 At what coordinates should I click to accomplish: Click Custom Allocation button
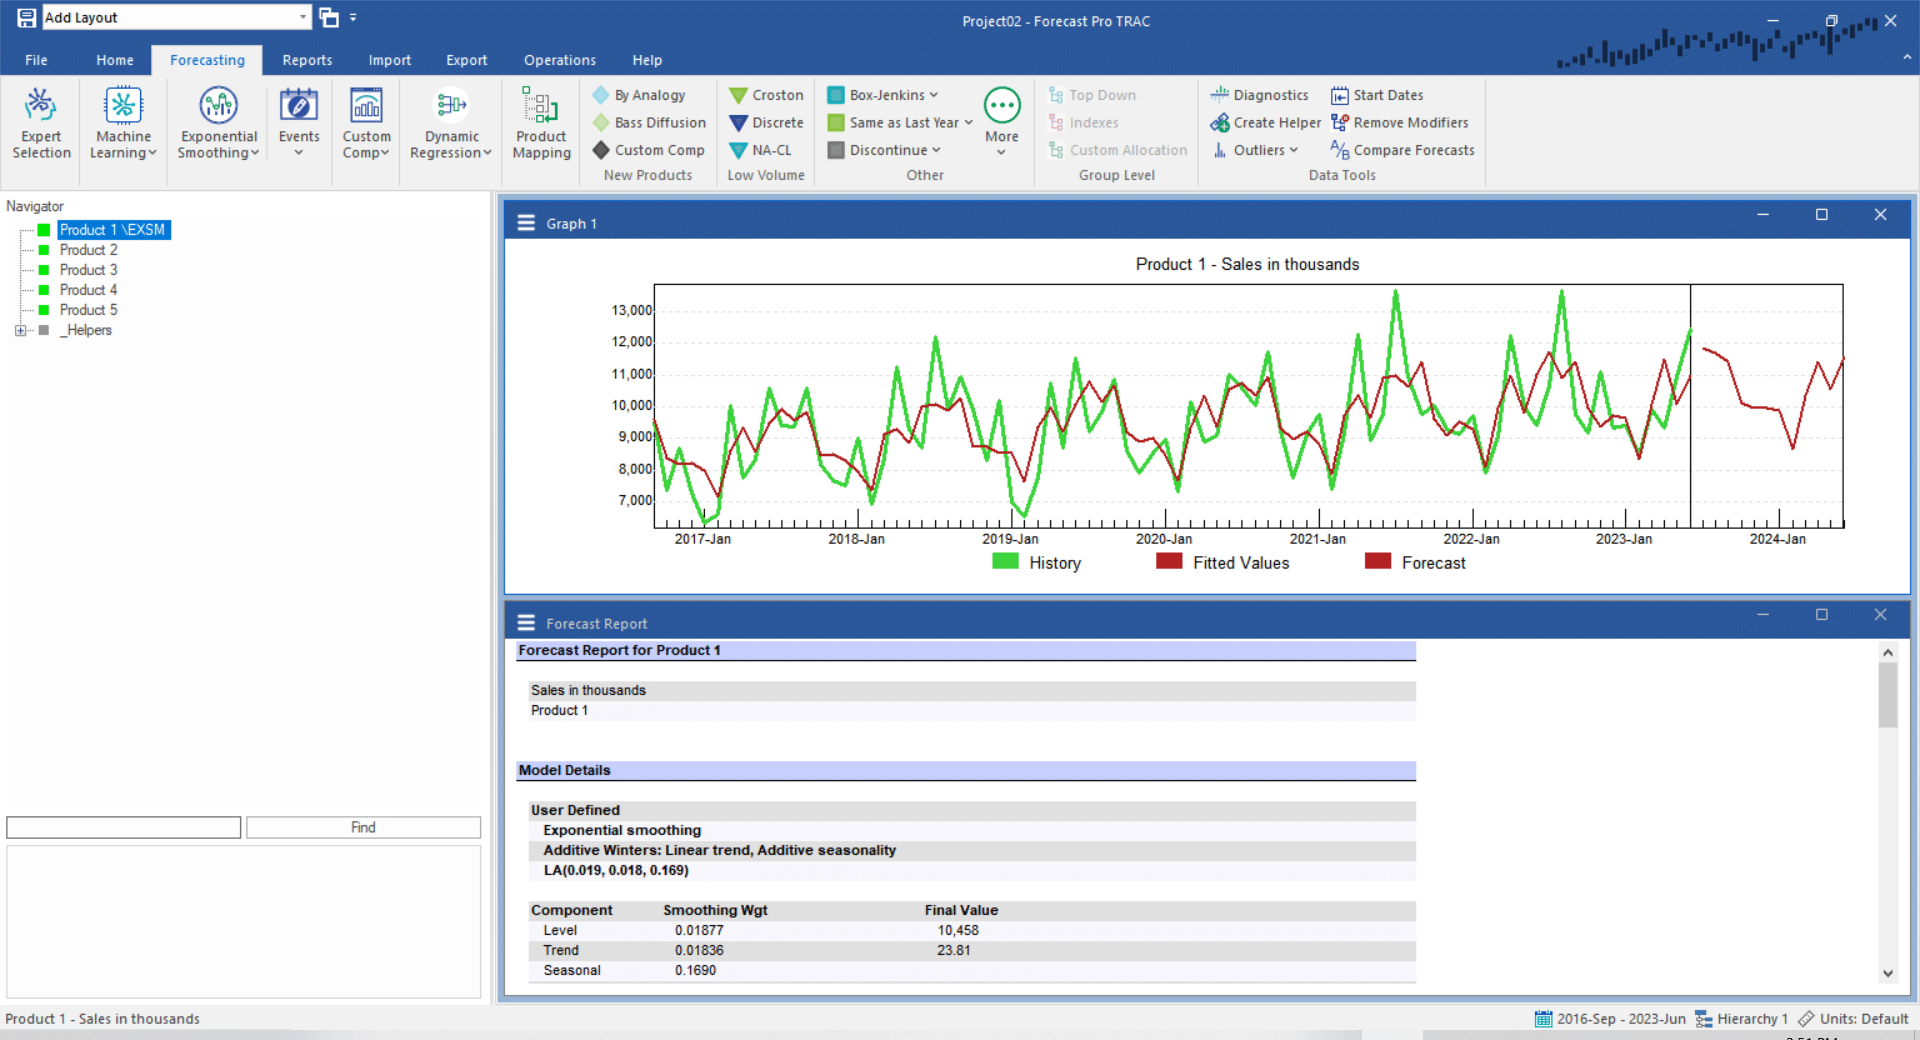click(1117, 150)
